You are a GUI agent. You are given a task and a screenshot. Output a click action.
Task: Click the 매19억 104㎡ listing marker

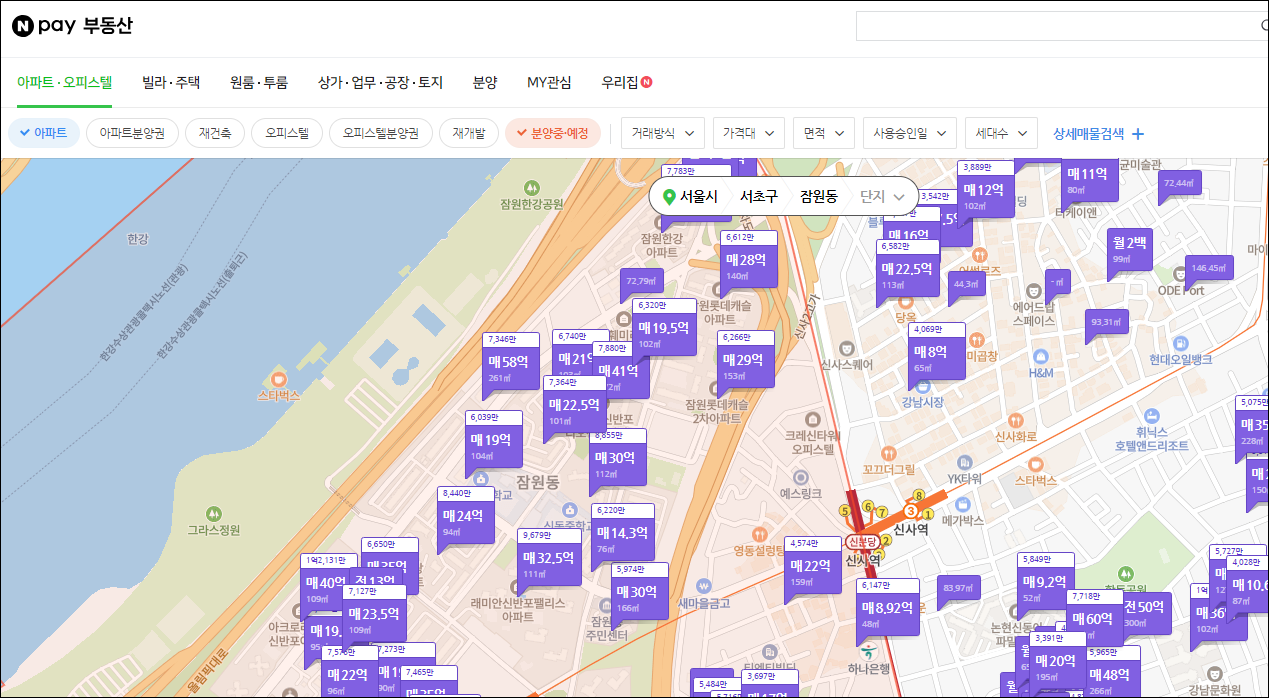point(494,444)
